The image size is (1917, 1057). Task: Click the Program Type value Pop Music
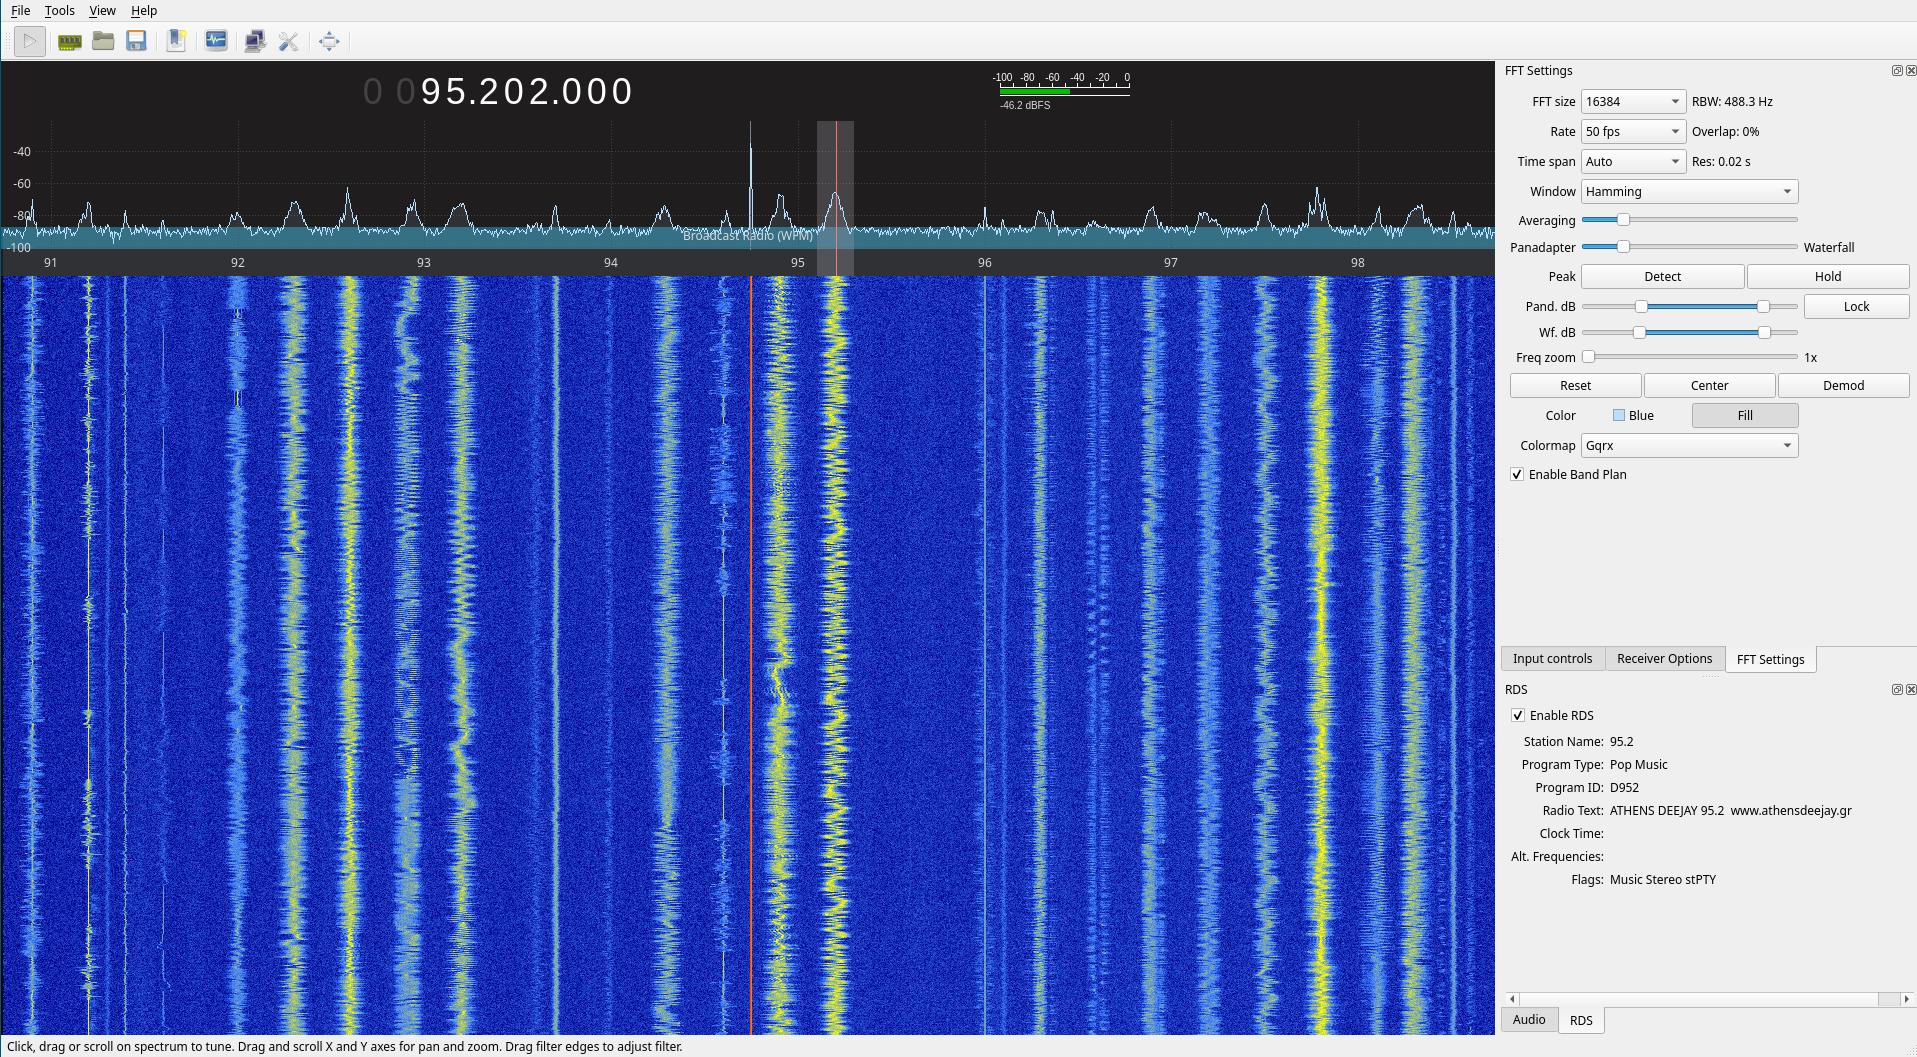(x=1639, y=765)
